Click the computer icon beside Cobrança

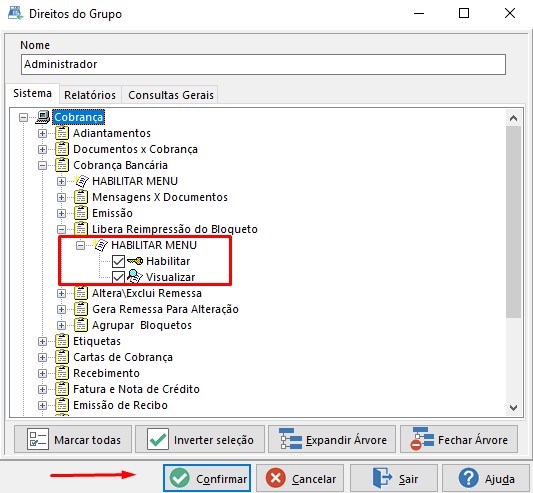coord(42,117)
